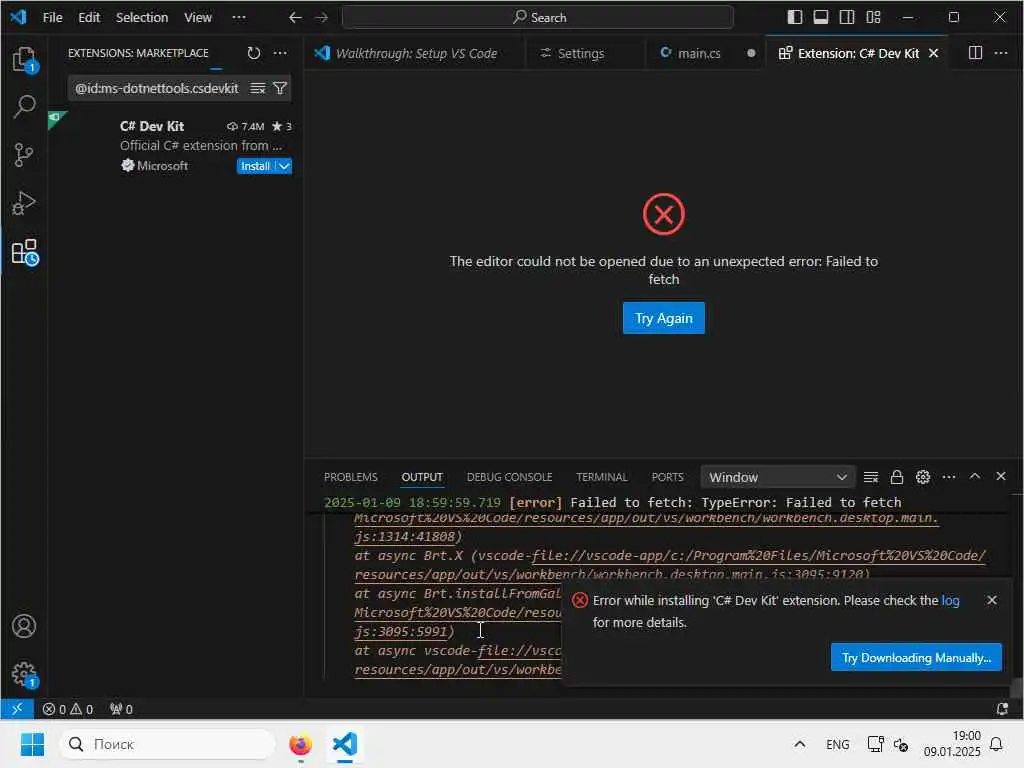Maximize the panel size chevron
Screen dimensions: 1024x768
[x=974, y=476]
